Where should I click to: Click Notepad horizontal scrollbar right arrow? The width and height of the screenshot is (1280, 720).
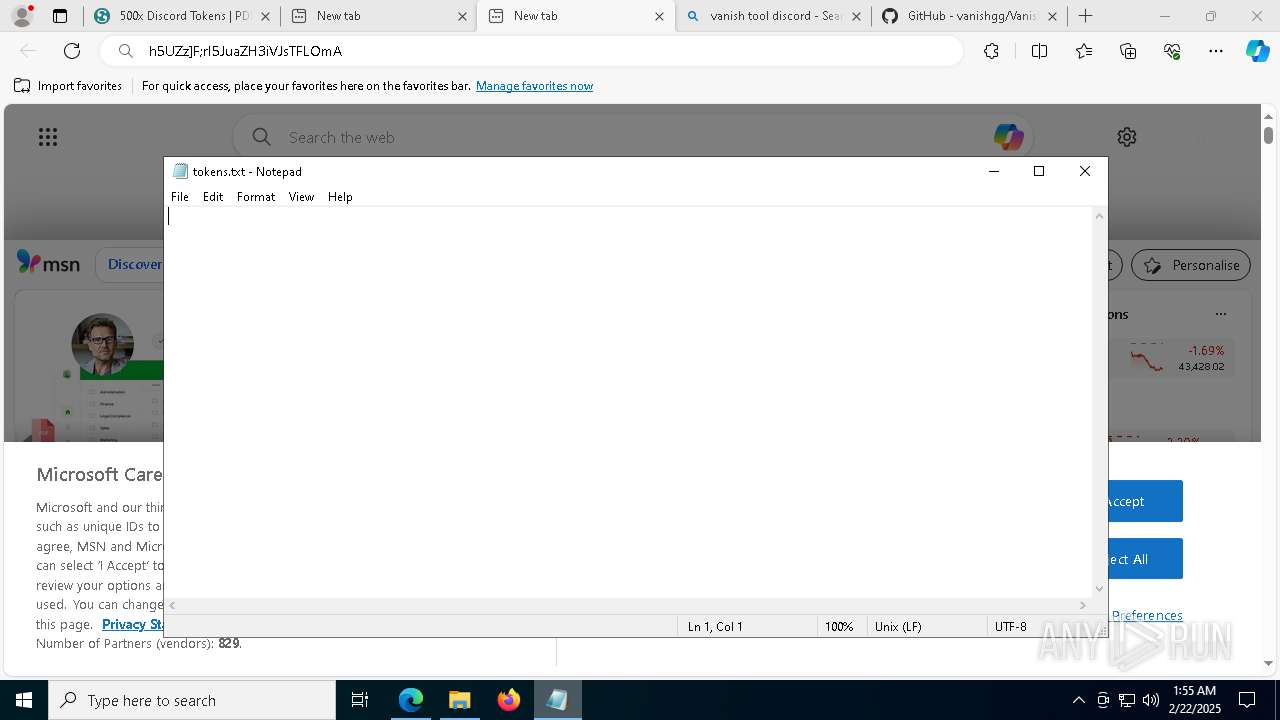(x=1082, y=605)
